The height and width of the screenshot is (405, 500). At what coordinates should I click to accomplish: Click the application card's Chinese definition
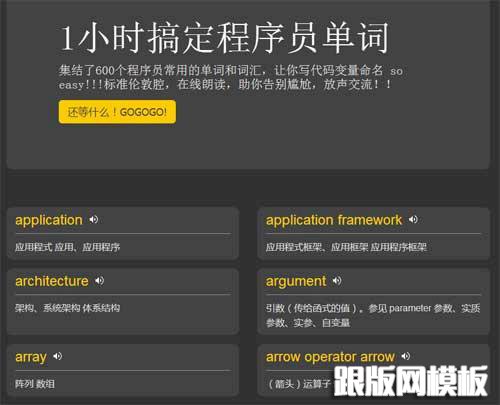(x=67, y=247)
